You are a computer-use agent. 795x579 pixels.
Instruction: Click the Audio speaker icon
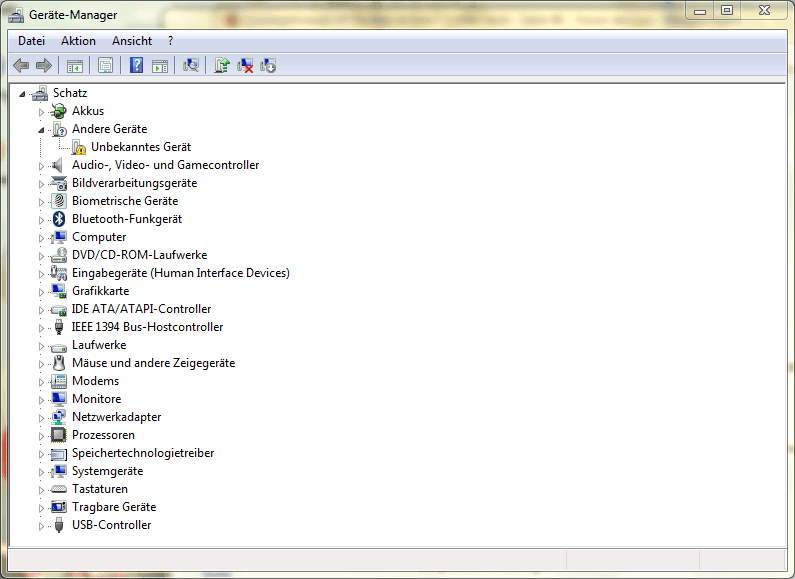click(x=58, y=165)
